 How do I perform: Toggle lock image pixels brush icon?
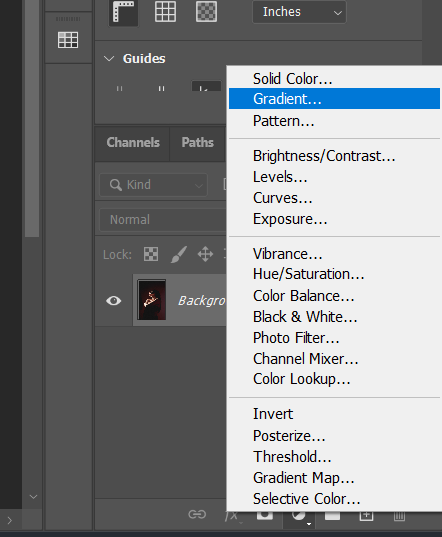(179, 254)
